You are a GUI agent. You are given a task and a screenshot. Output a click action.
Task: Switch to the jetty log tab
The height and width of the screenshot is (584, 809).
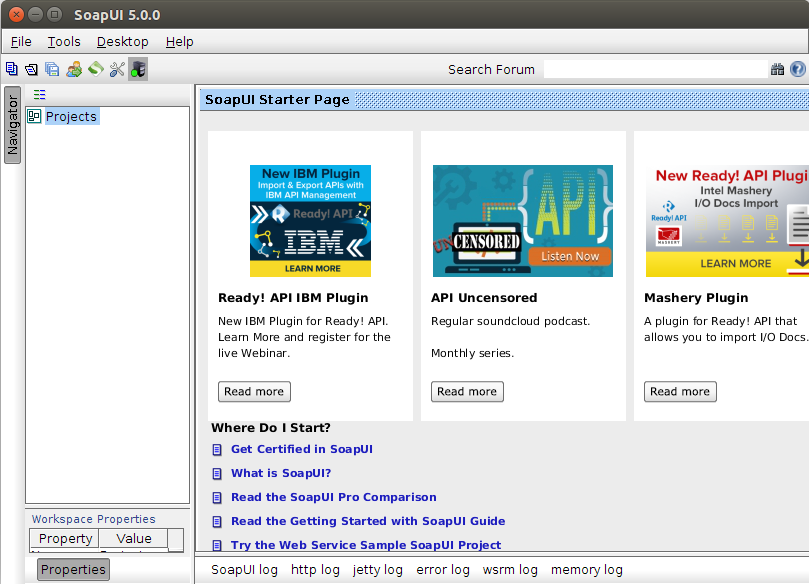click(378, 570)
